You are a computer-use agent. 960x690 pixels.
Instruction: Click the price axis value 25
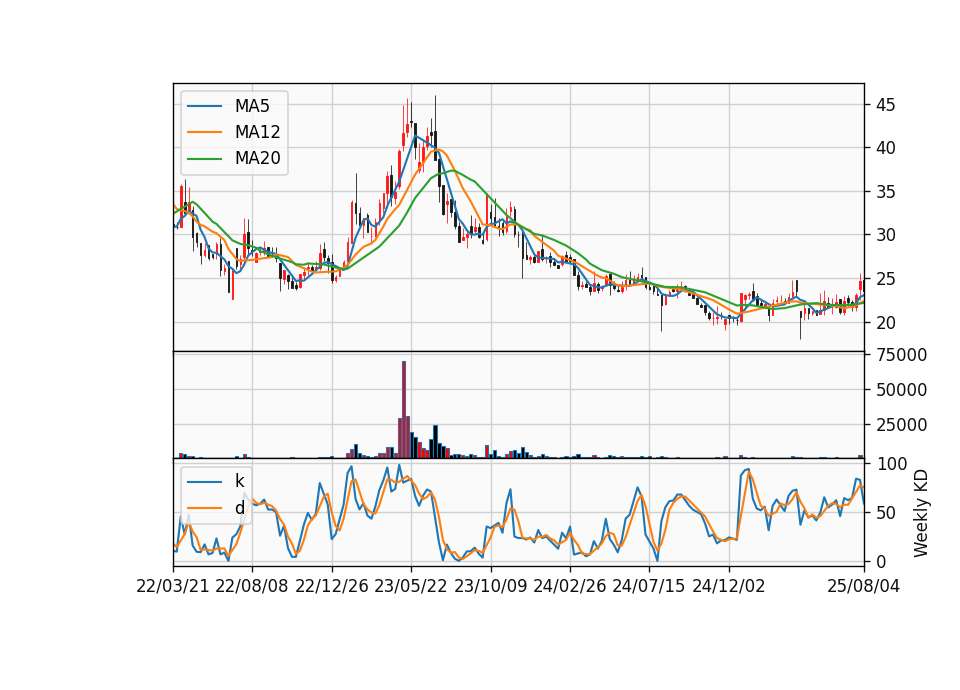pyautogui.click(x=885, y=279)
